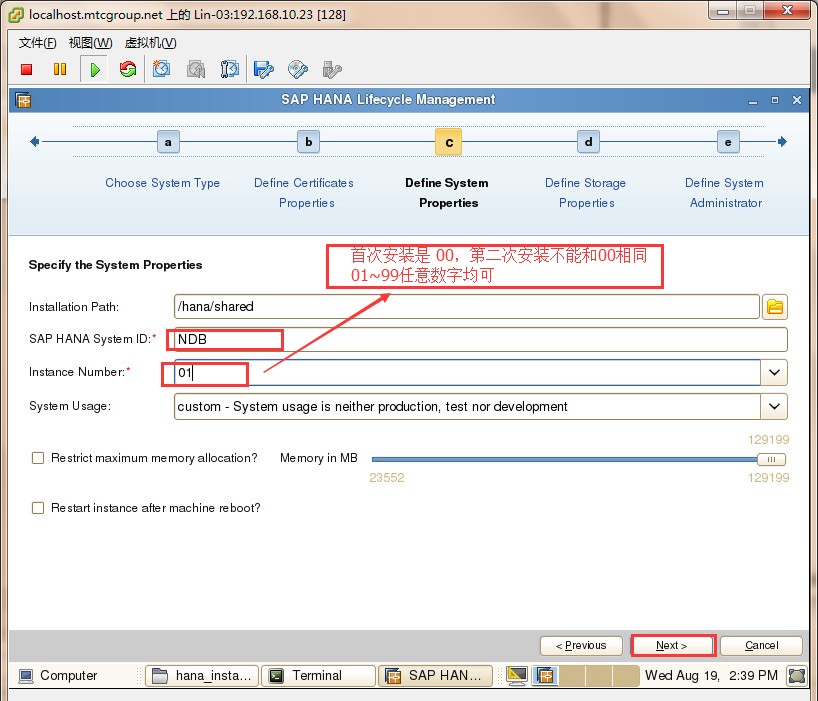This screenshot has width=818, height=701.
Task: Select step e in the roadmap
Action: pos(728,142)
